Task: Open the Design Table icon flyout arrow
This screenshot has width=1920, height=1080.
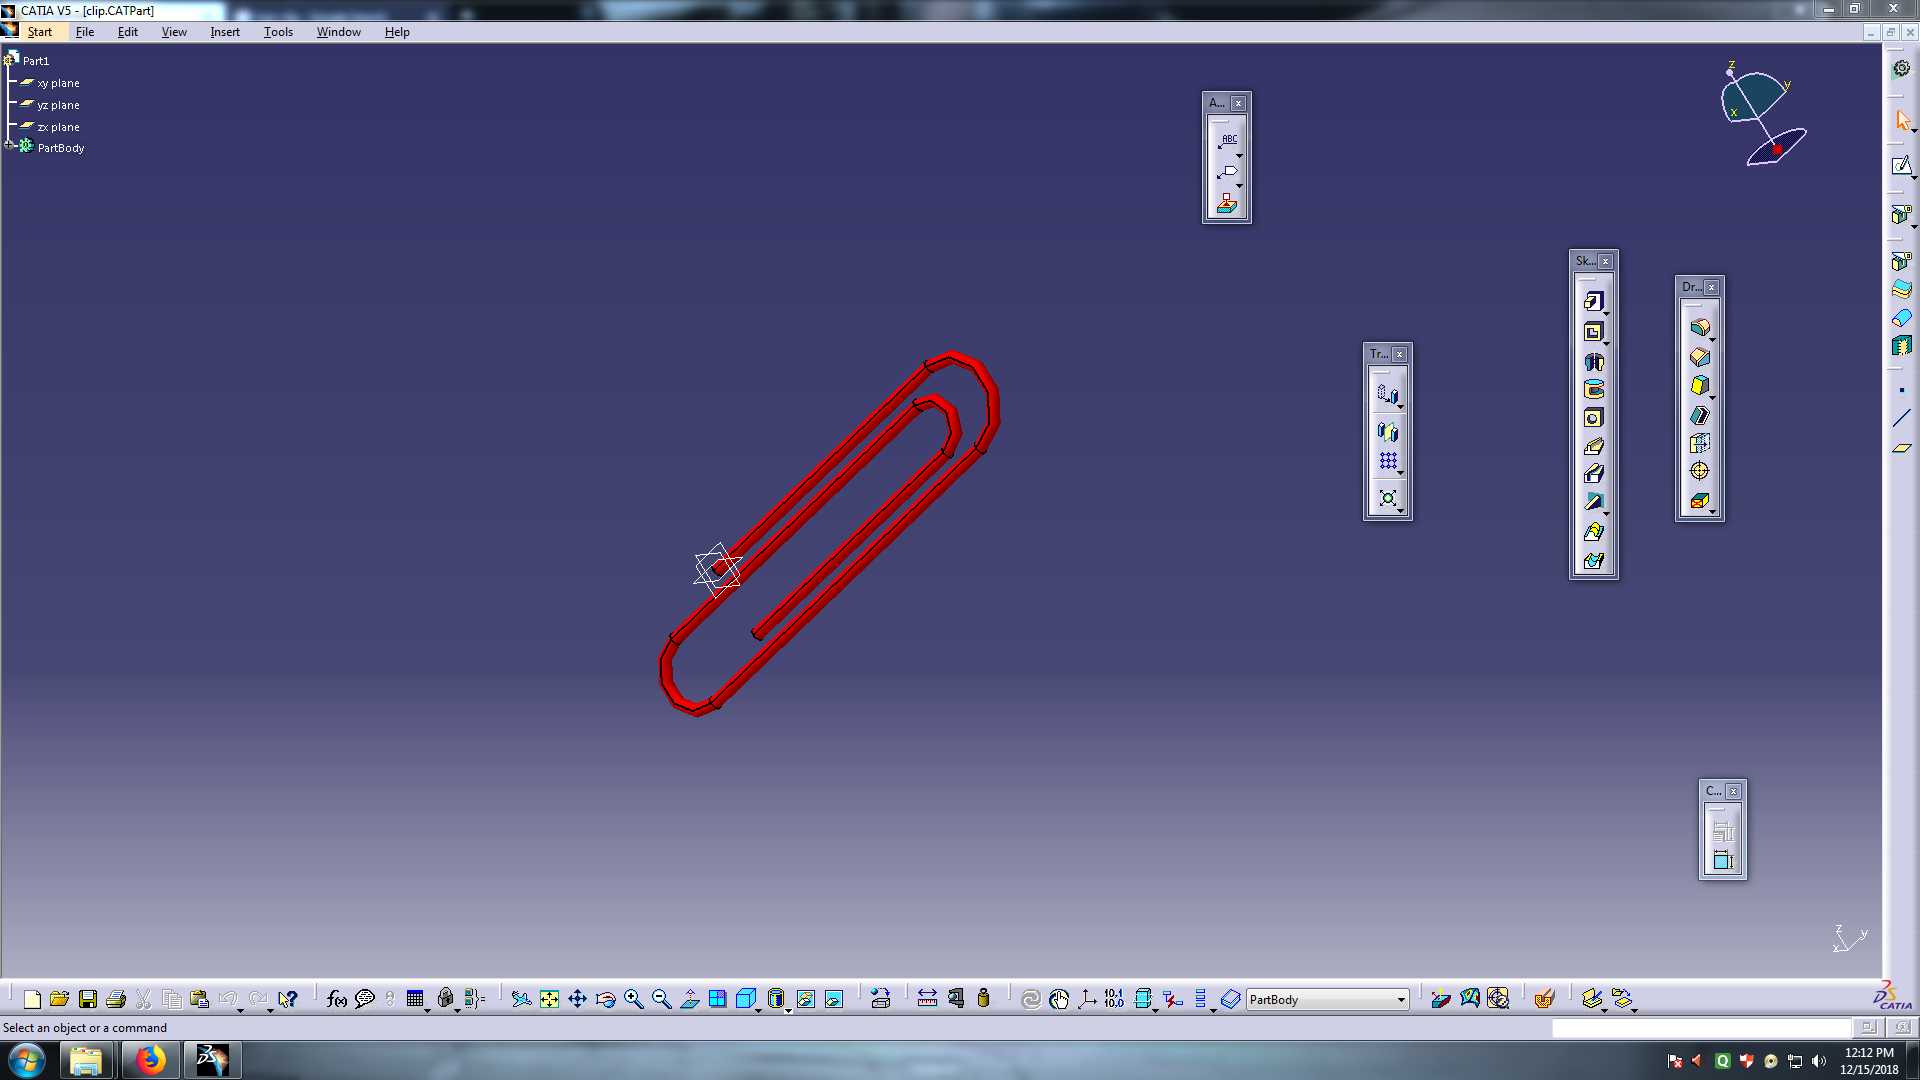Action: tap(428, 1010)
